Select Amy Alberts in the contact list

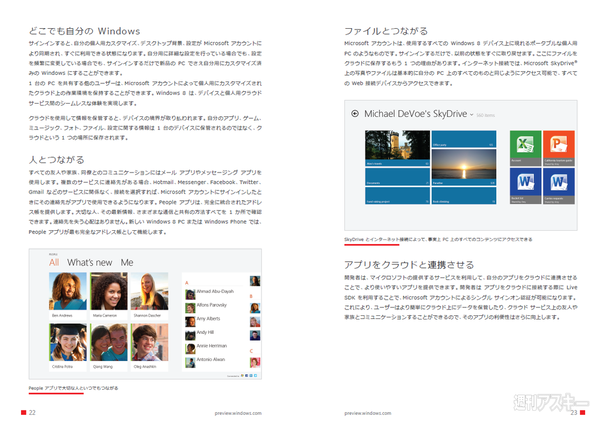[x=203, y=321]
